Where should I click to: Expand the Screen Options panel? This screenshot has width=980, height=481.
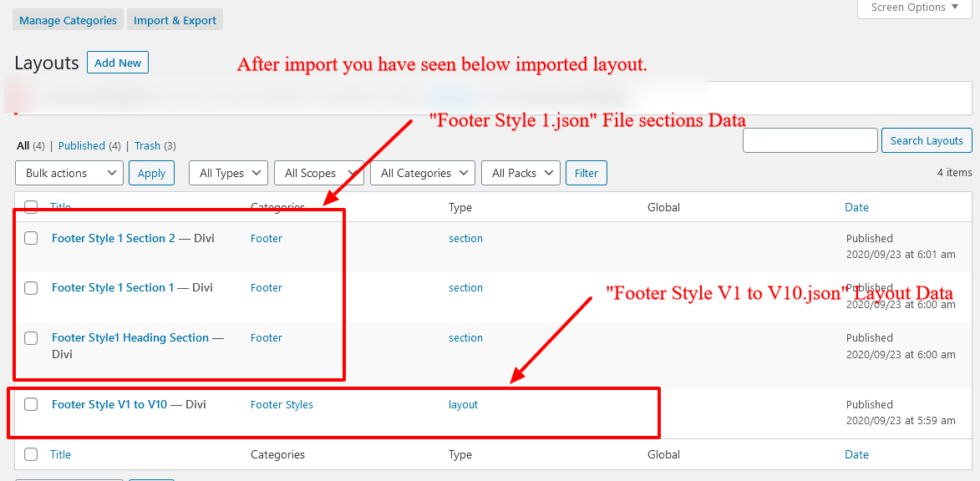click(915, 8)
